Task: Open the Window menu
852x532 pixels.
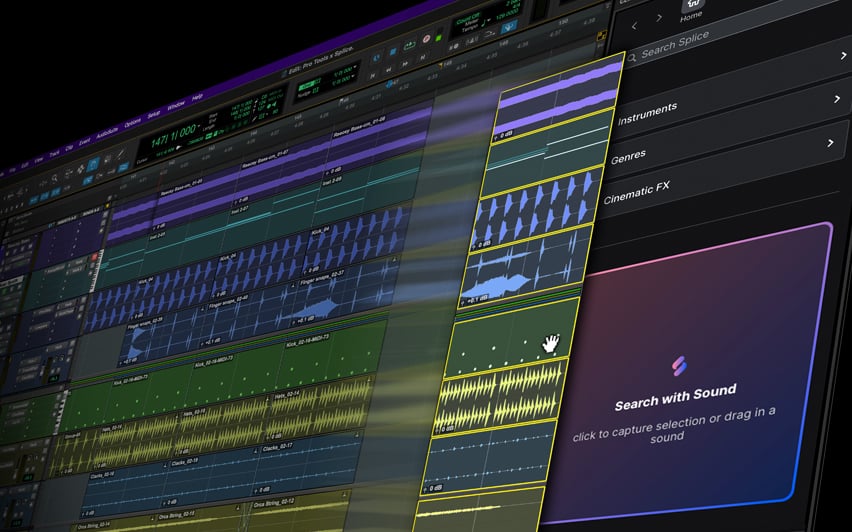Action: click(x=175, y=103)
